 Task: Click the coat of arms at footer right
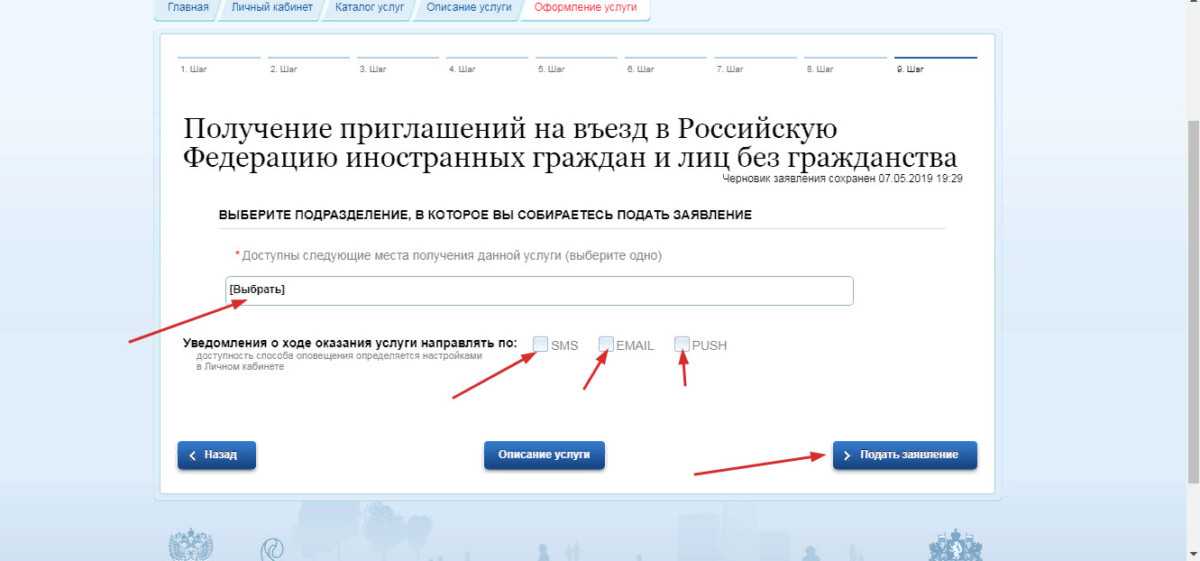coord(954,546)
